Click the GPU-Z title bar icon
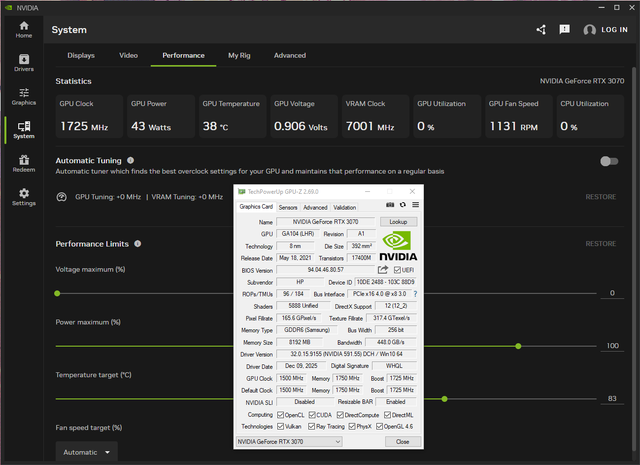Screen dimensions: 640x465 click(x=242, y=191)
